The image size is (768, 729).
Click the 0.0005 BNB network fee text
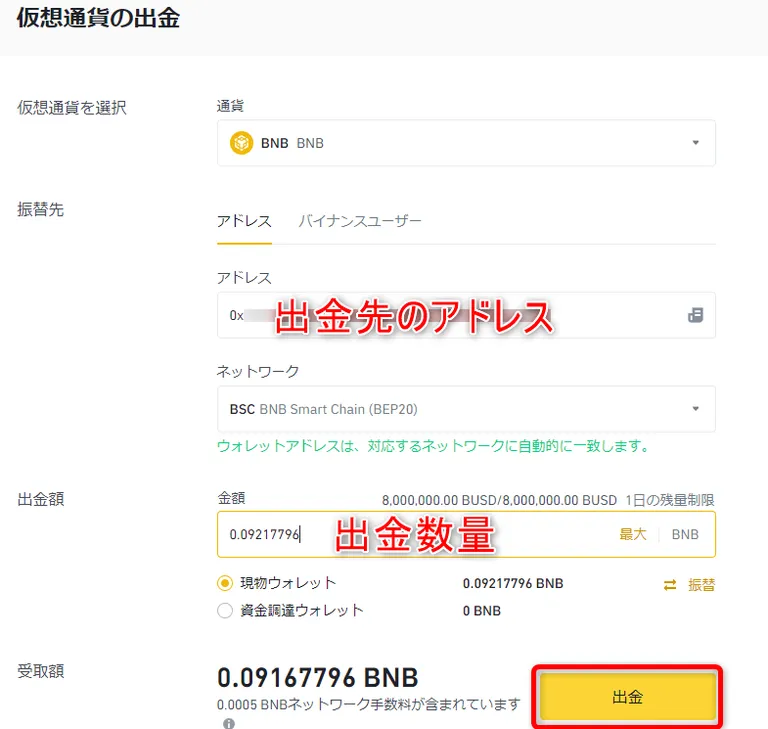pyautogui.click(x=368, y=705)
